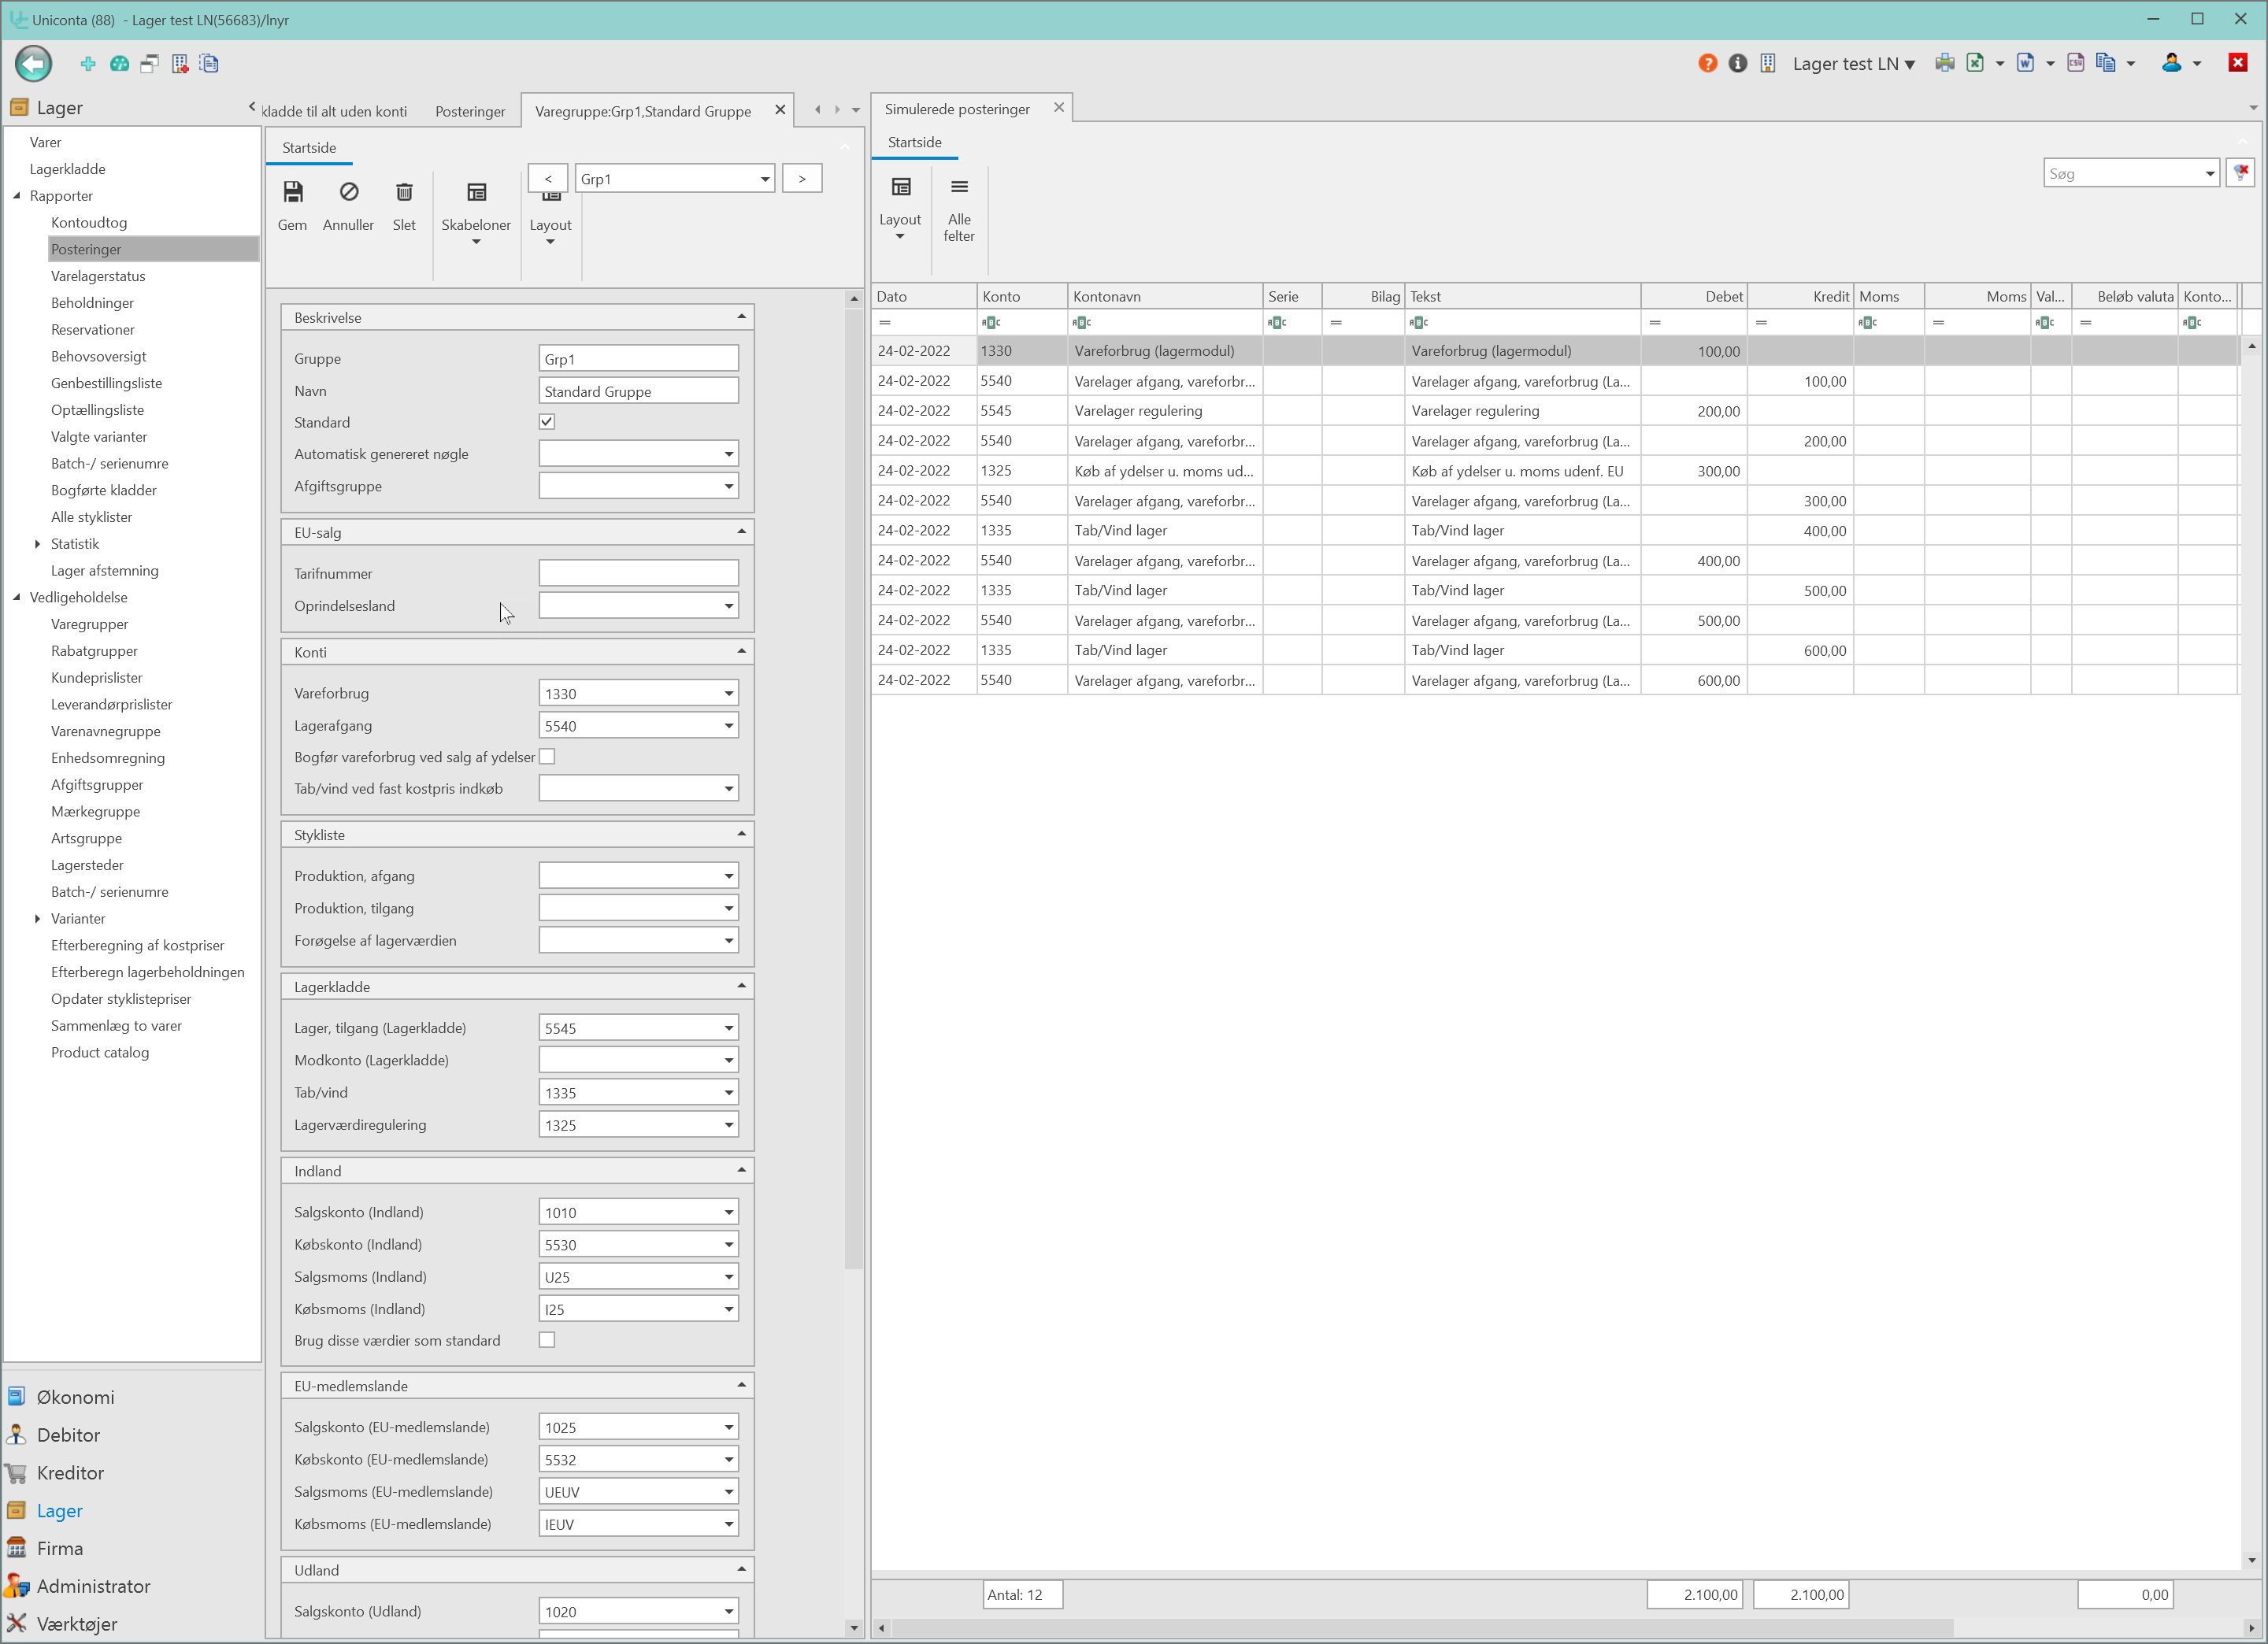The width and height of the screenshot is (2268, 1644).
Task: Open the Økonomi module
Action: [75, 1397]
